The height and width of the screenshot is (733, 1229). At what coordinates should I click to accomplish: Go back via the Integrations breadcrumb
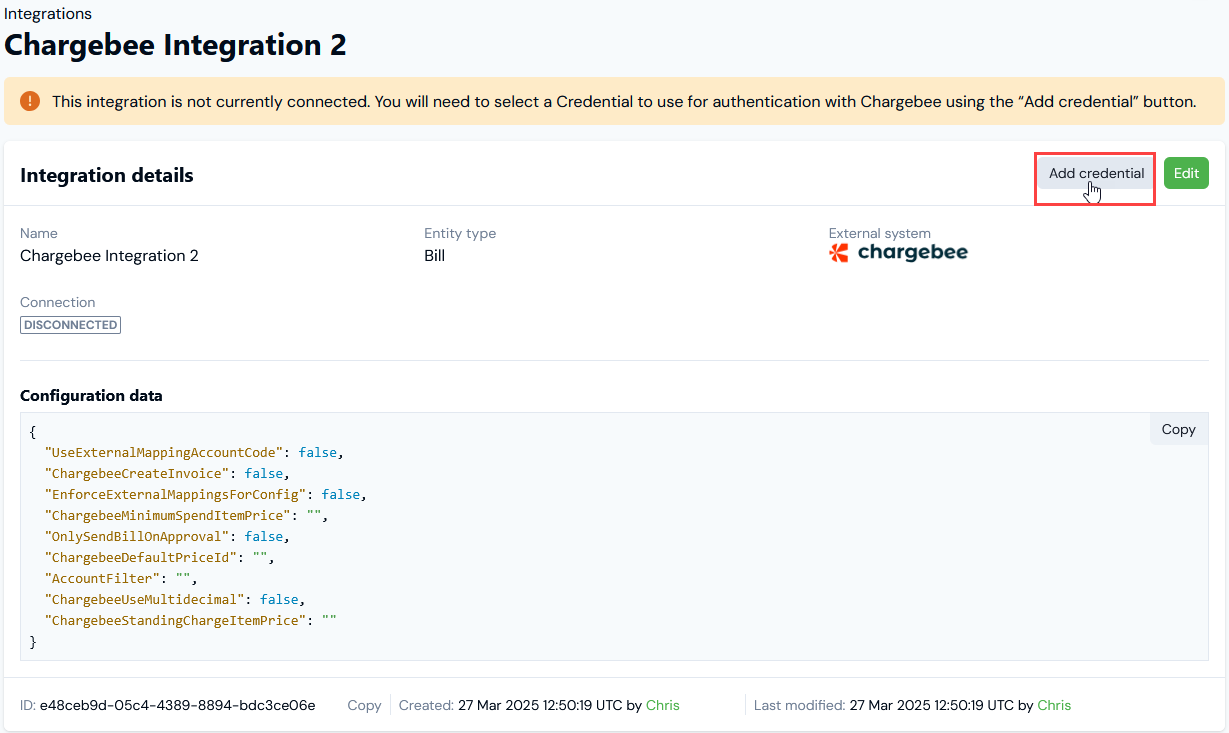point(48,14)
